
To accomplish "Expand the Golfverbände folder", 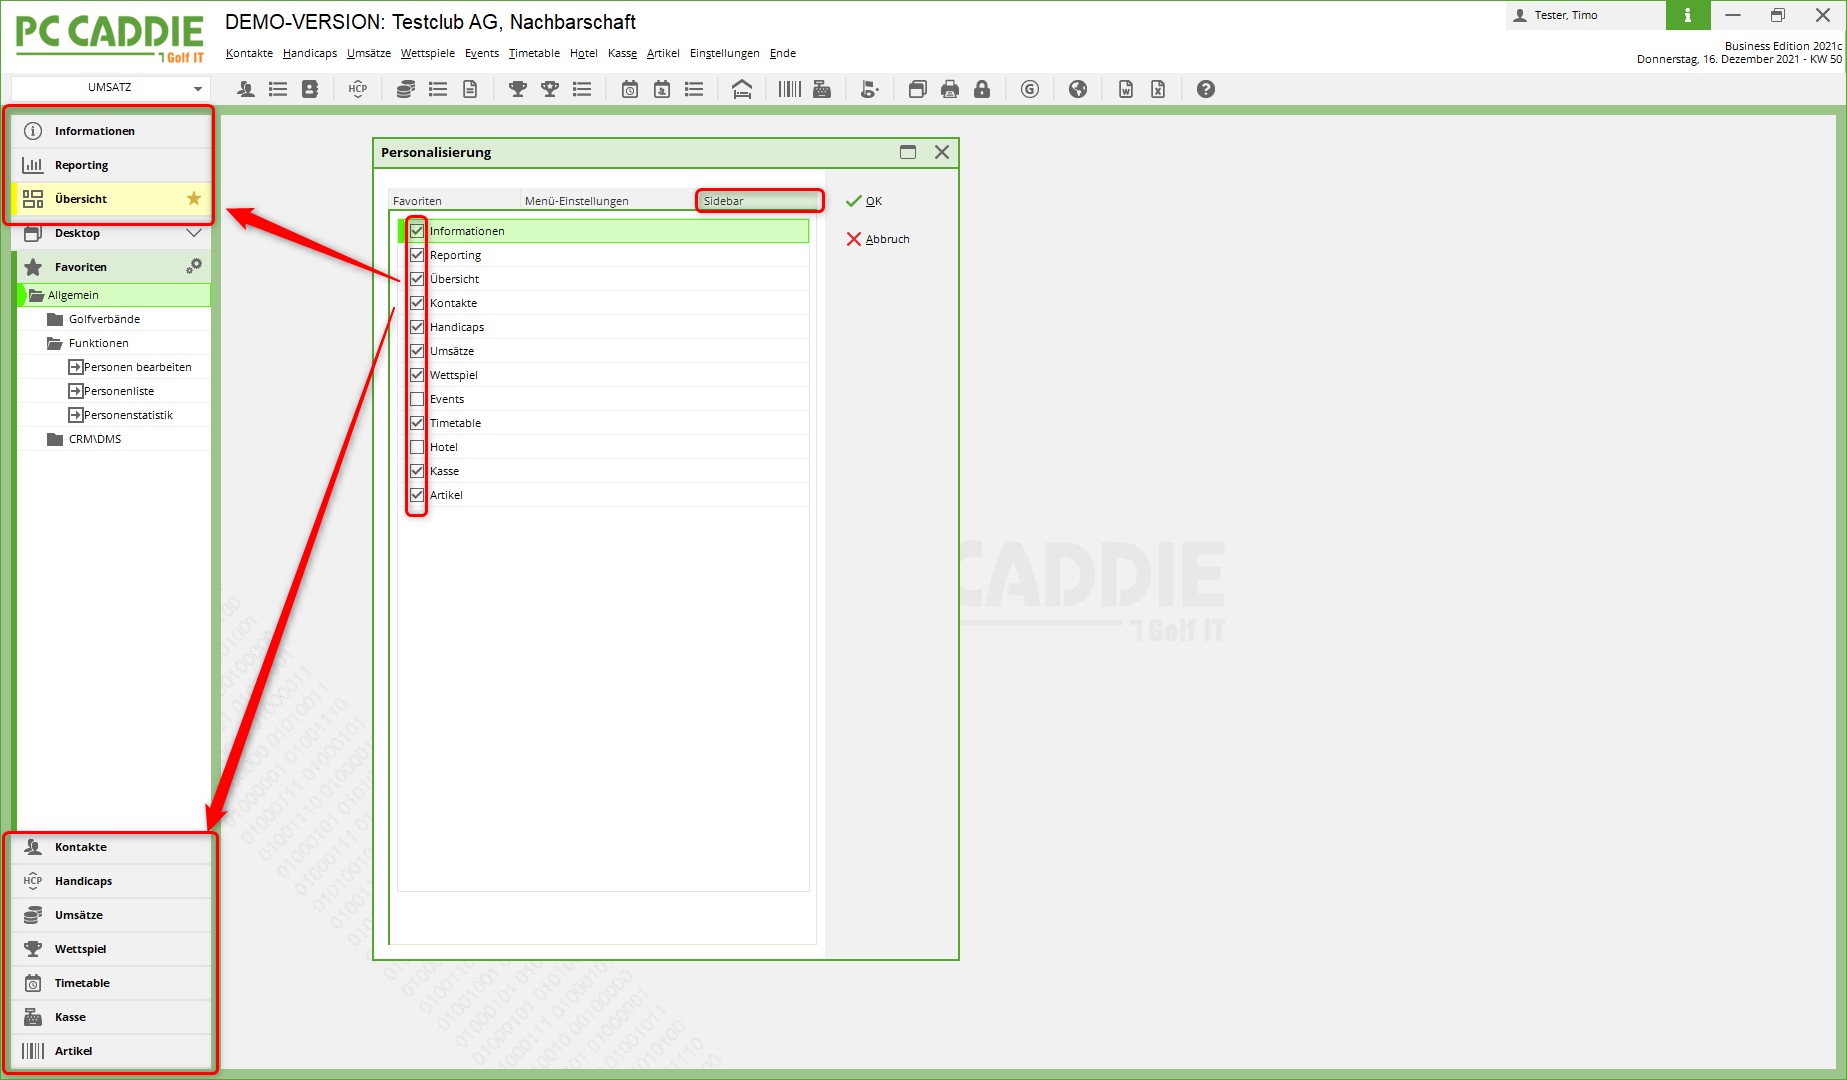I will click(55, 319).
